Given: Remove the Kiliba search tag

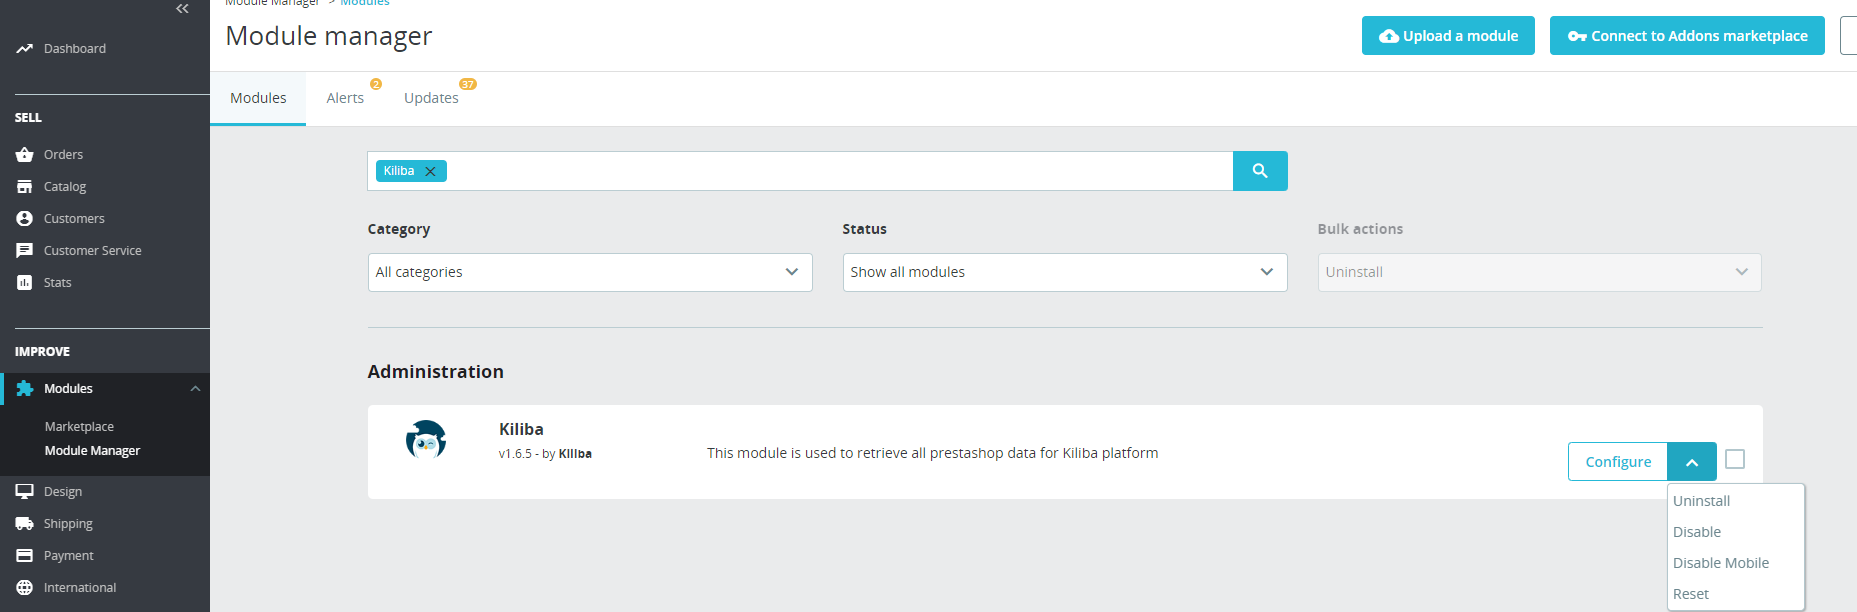Looking at the screenshot, I should tap(430, 171).
